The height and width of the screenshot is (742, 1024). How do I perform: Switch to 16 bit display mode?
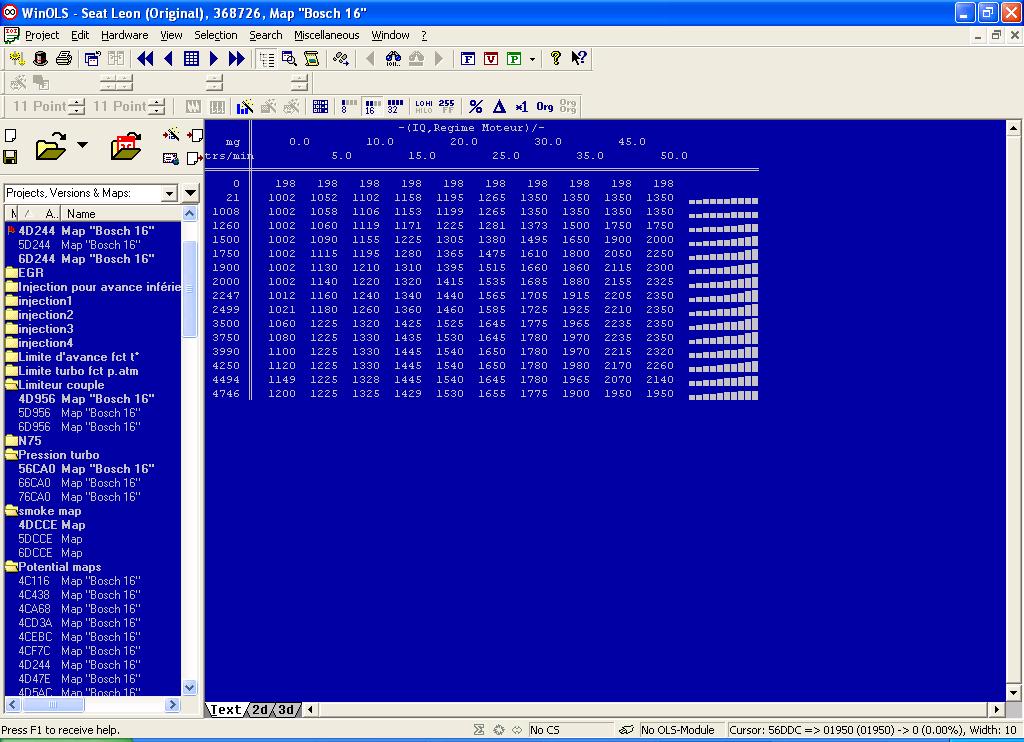pos(372,106)
